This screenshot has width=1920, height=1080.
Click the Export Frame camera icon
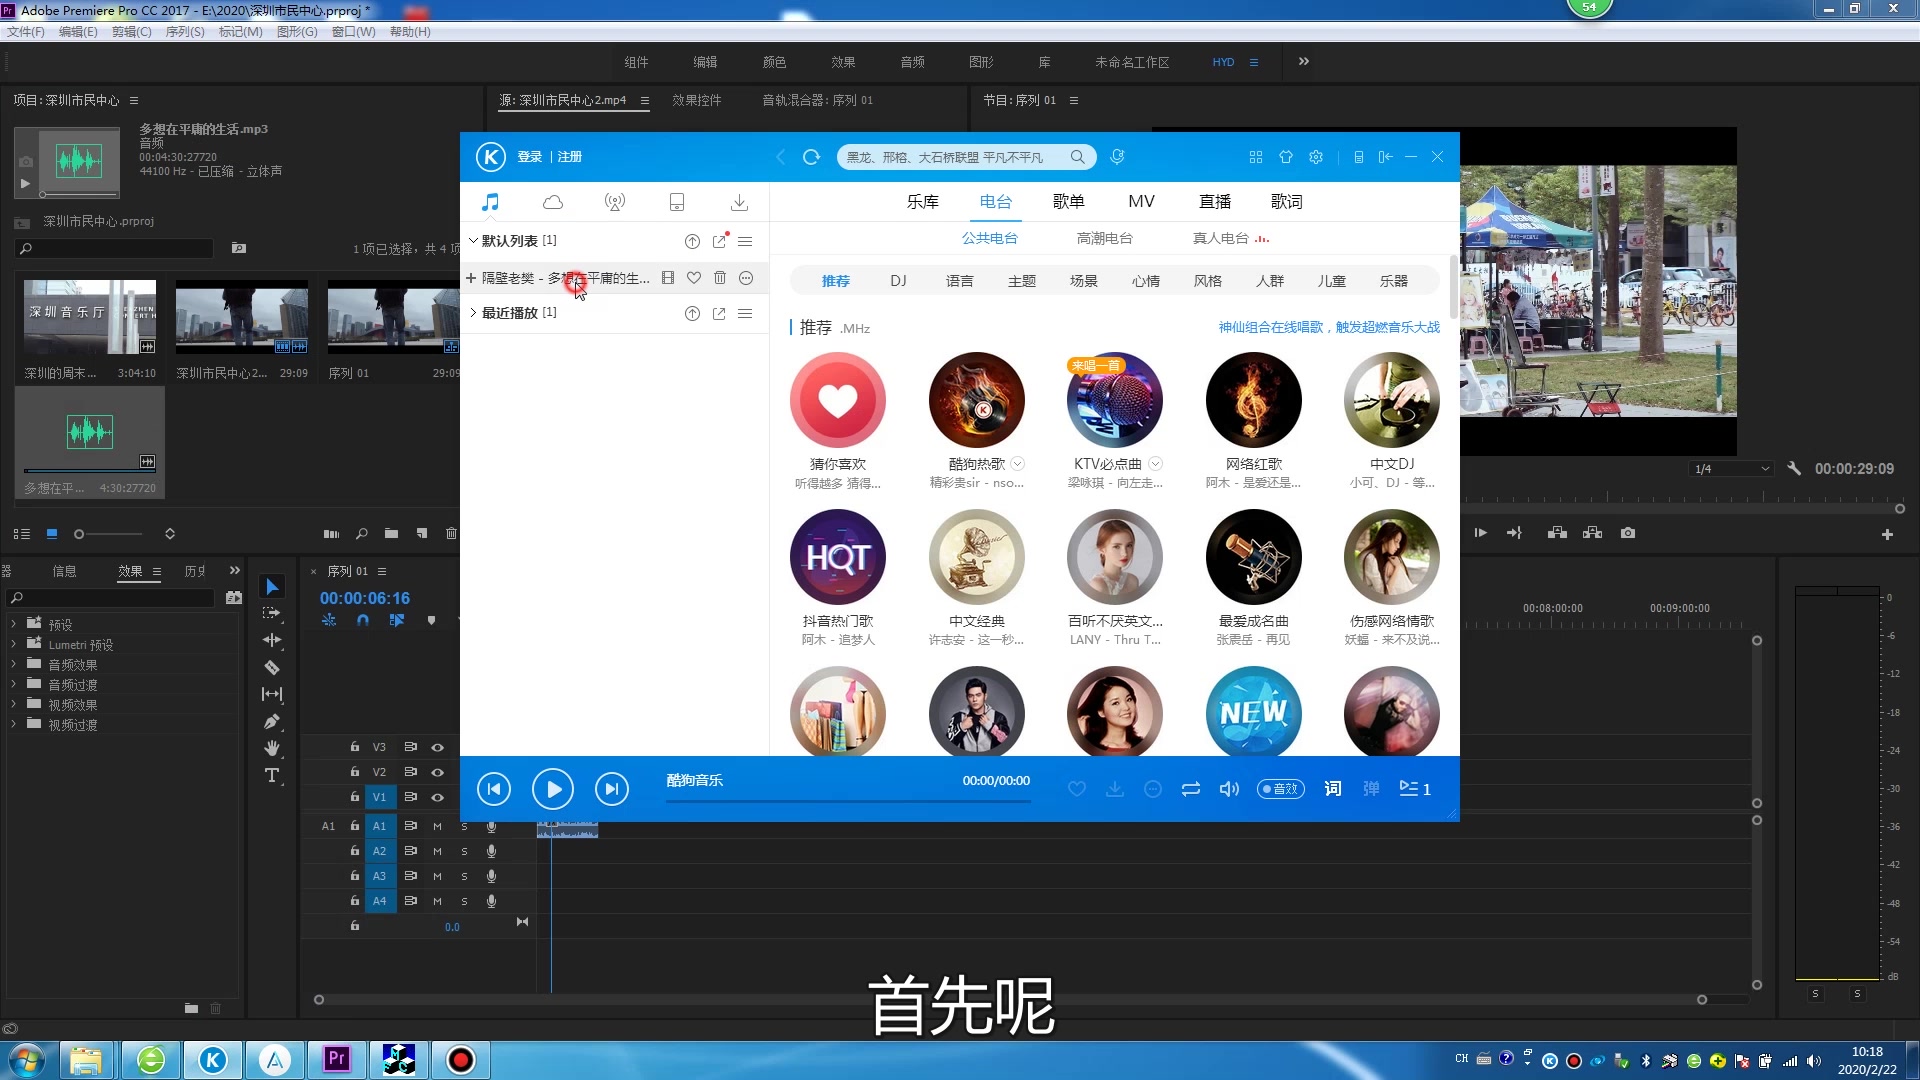[x=1628, y=533]
